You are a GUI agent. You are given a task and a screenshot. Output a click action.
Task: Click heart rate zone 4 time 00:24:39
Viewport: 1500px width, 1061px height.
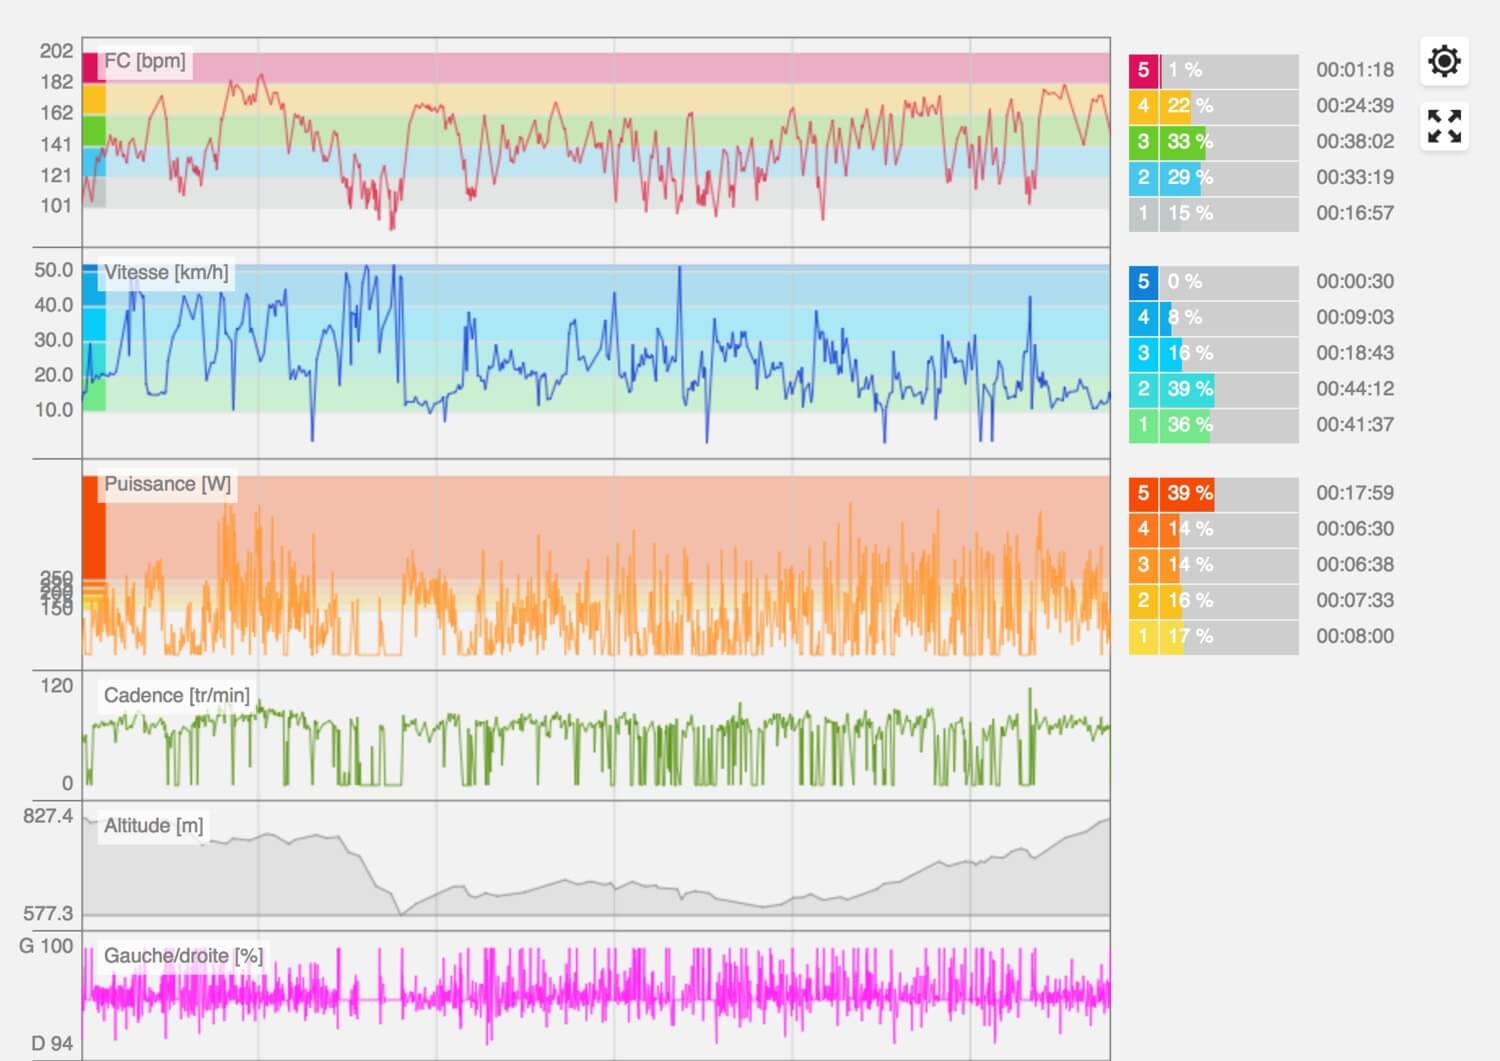click(1355, 106)
